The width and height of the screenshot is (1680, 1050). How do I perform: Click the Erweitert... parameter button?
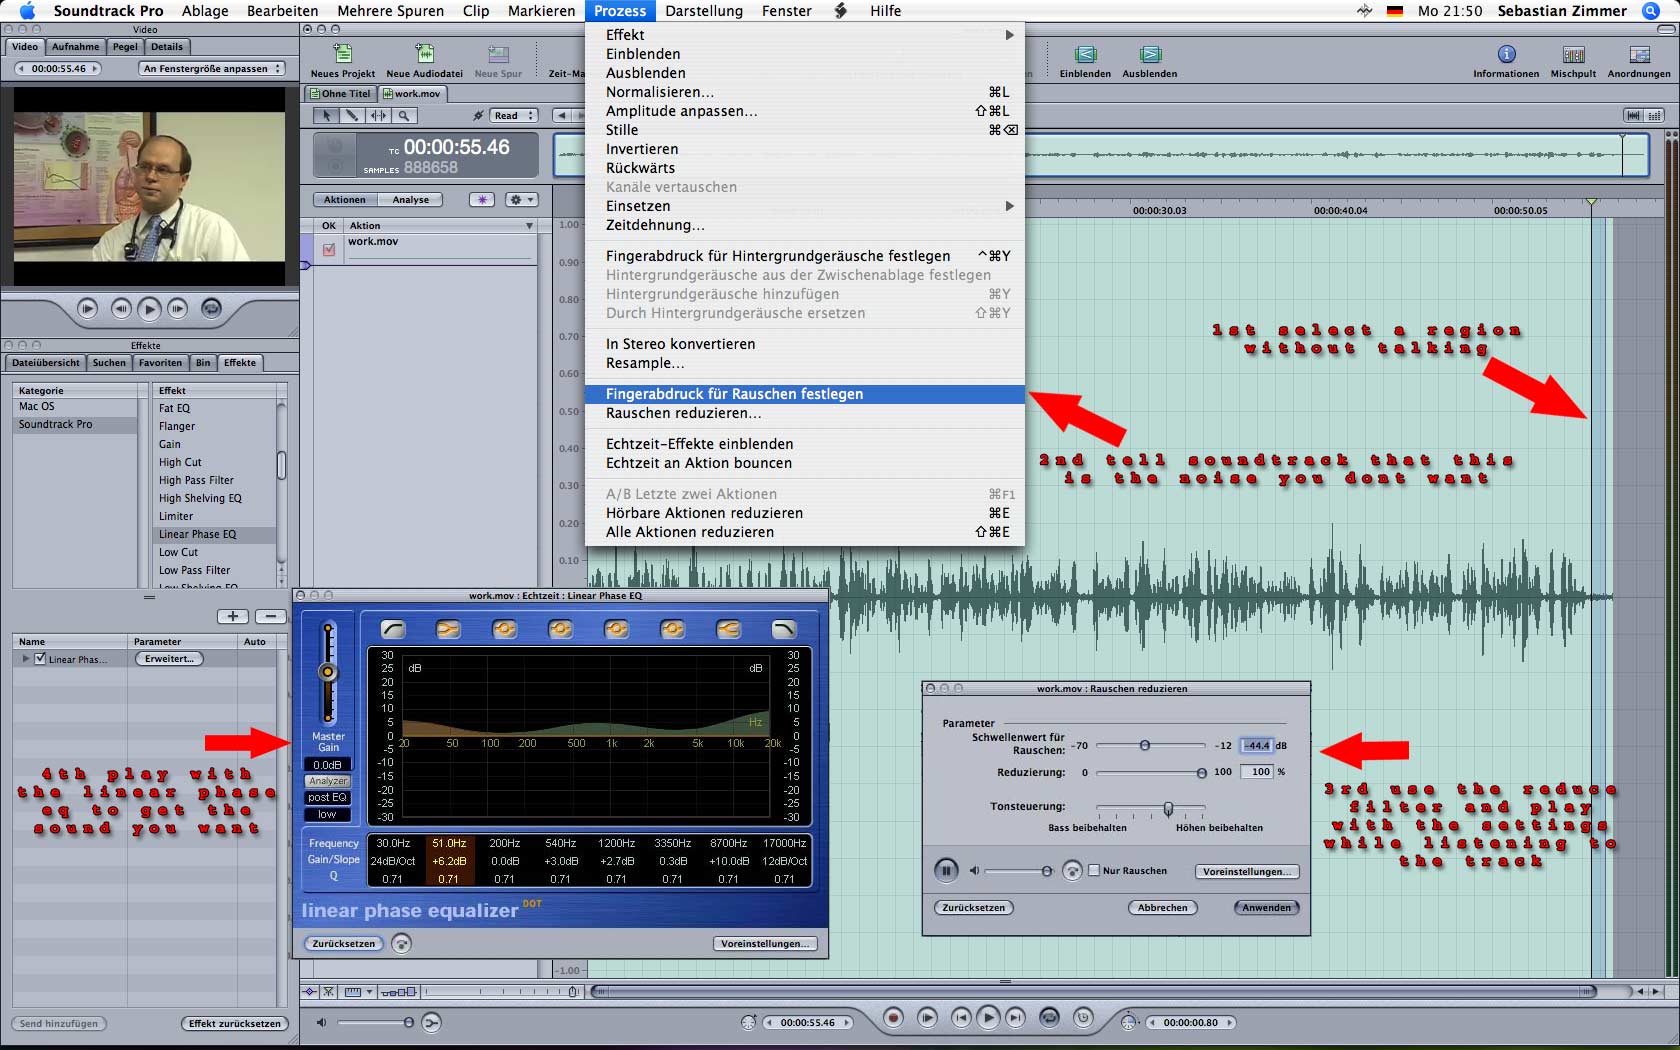[x=169, y=659]
